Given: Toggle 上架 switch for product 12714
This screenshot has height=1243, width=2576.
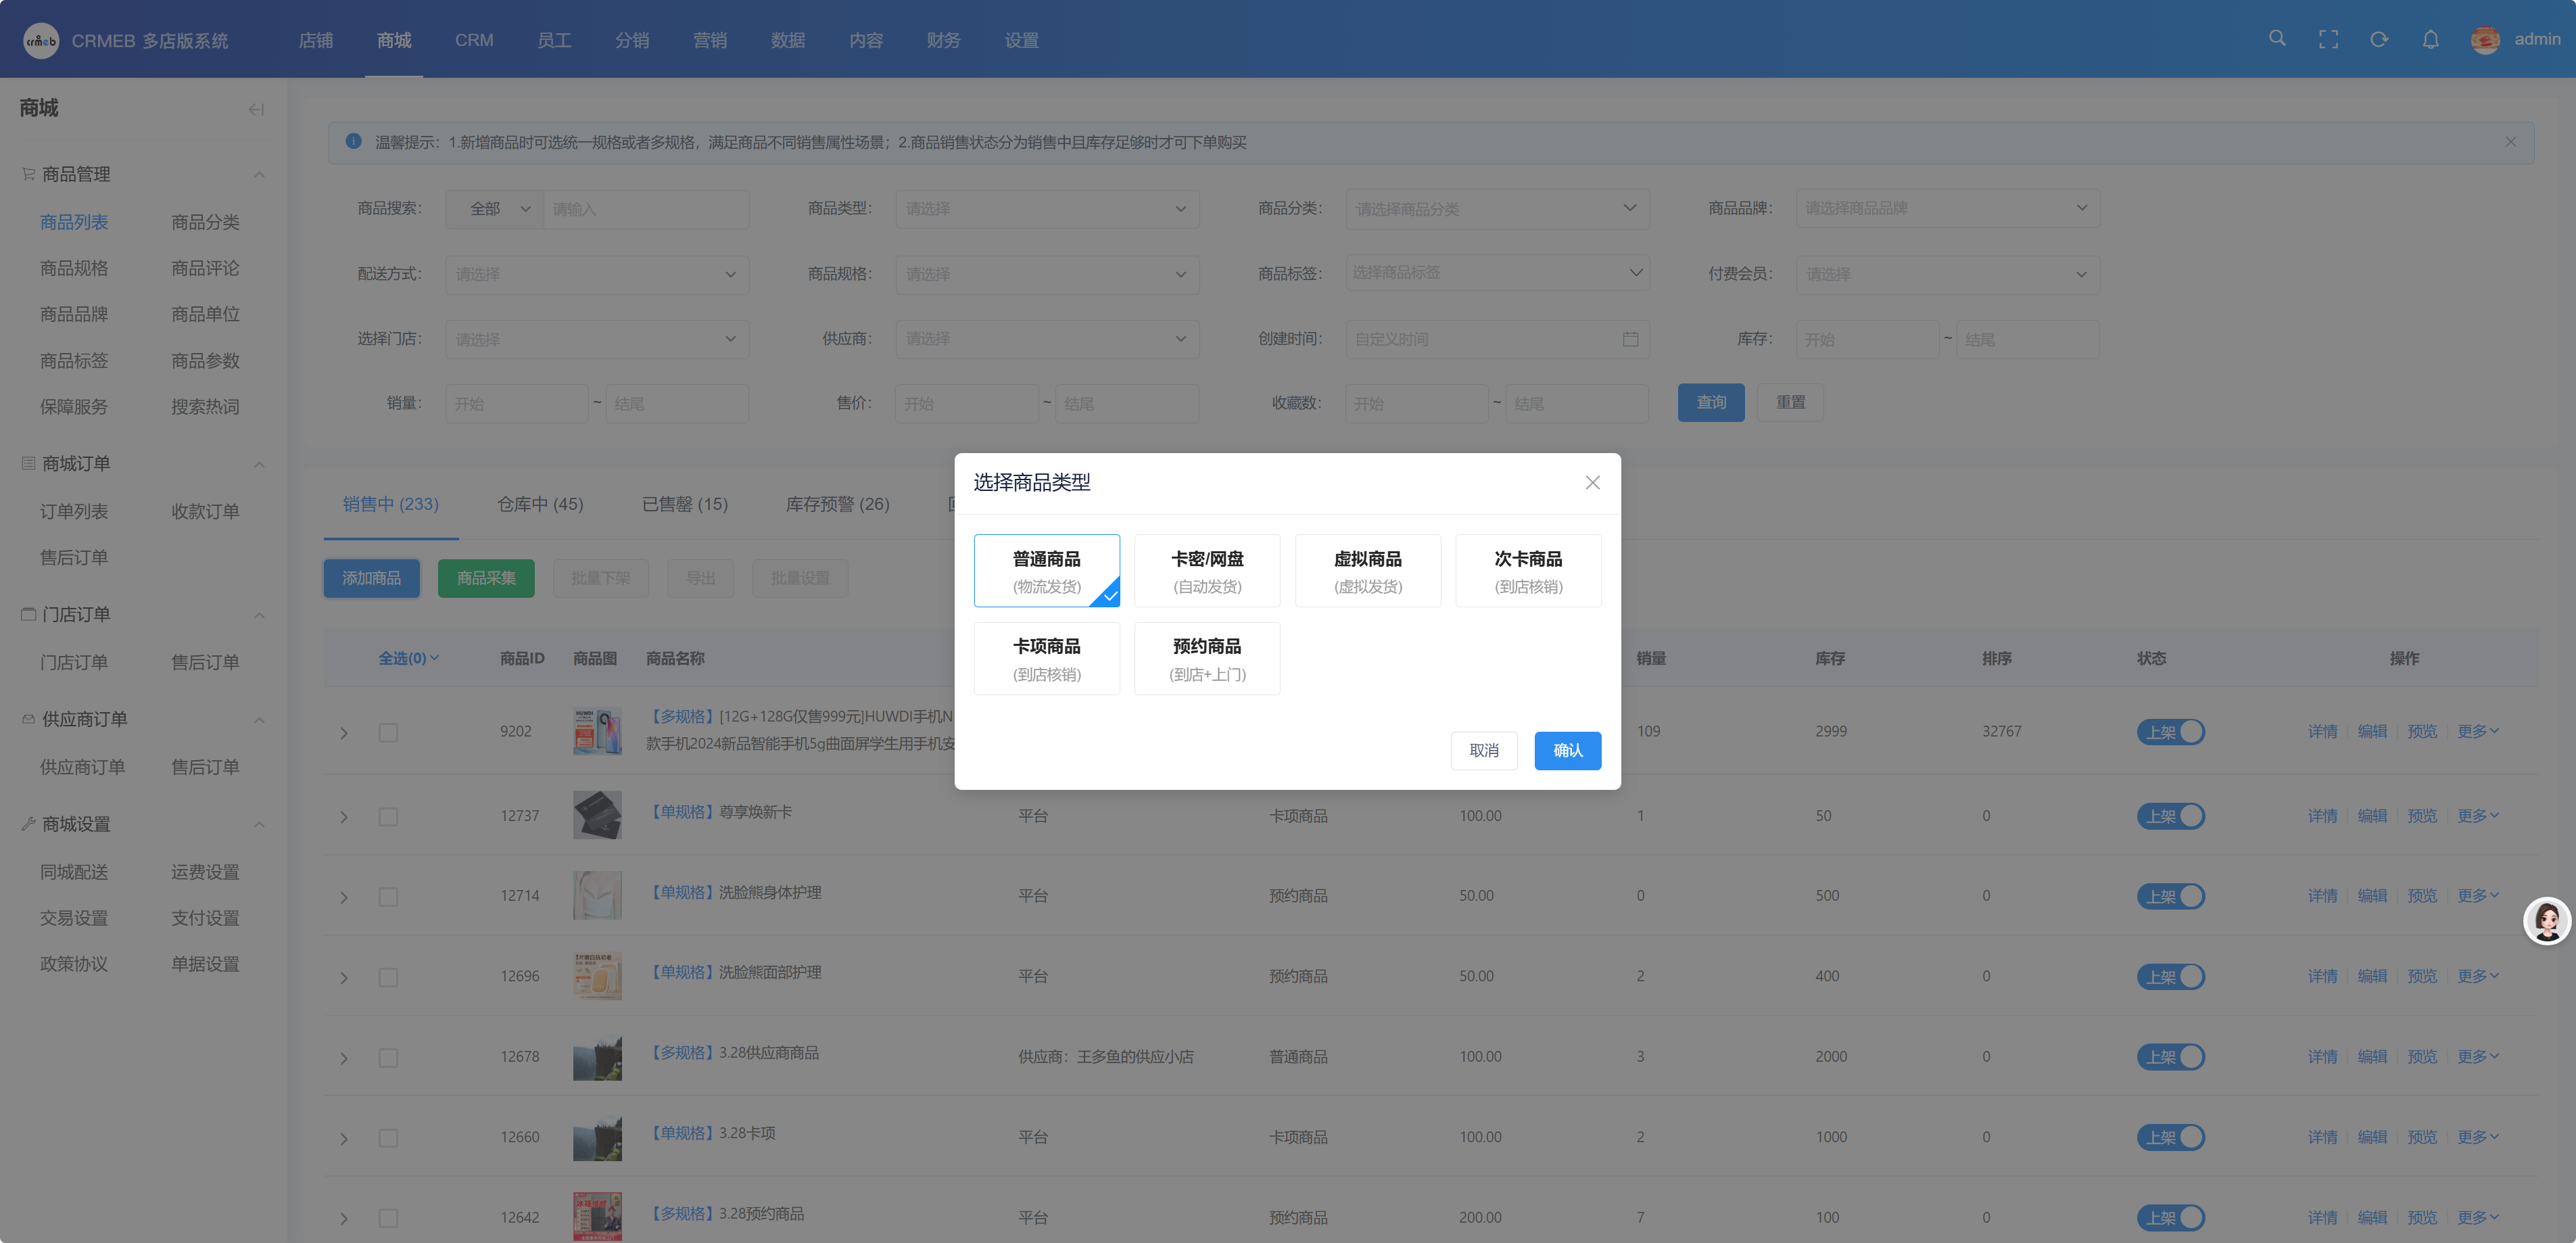Looking at the screenshot, I should [x=2170, y=896].
